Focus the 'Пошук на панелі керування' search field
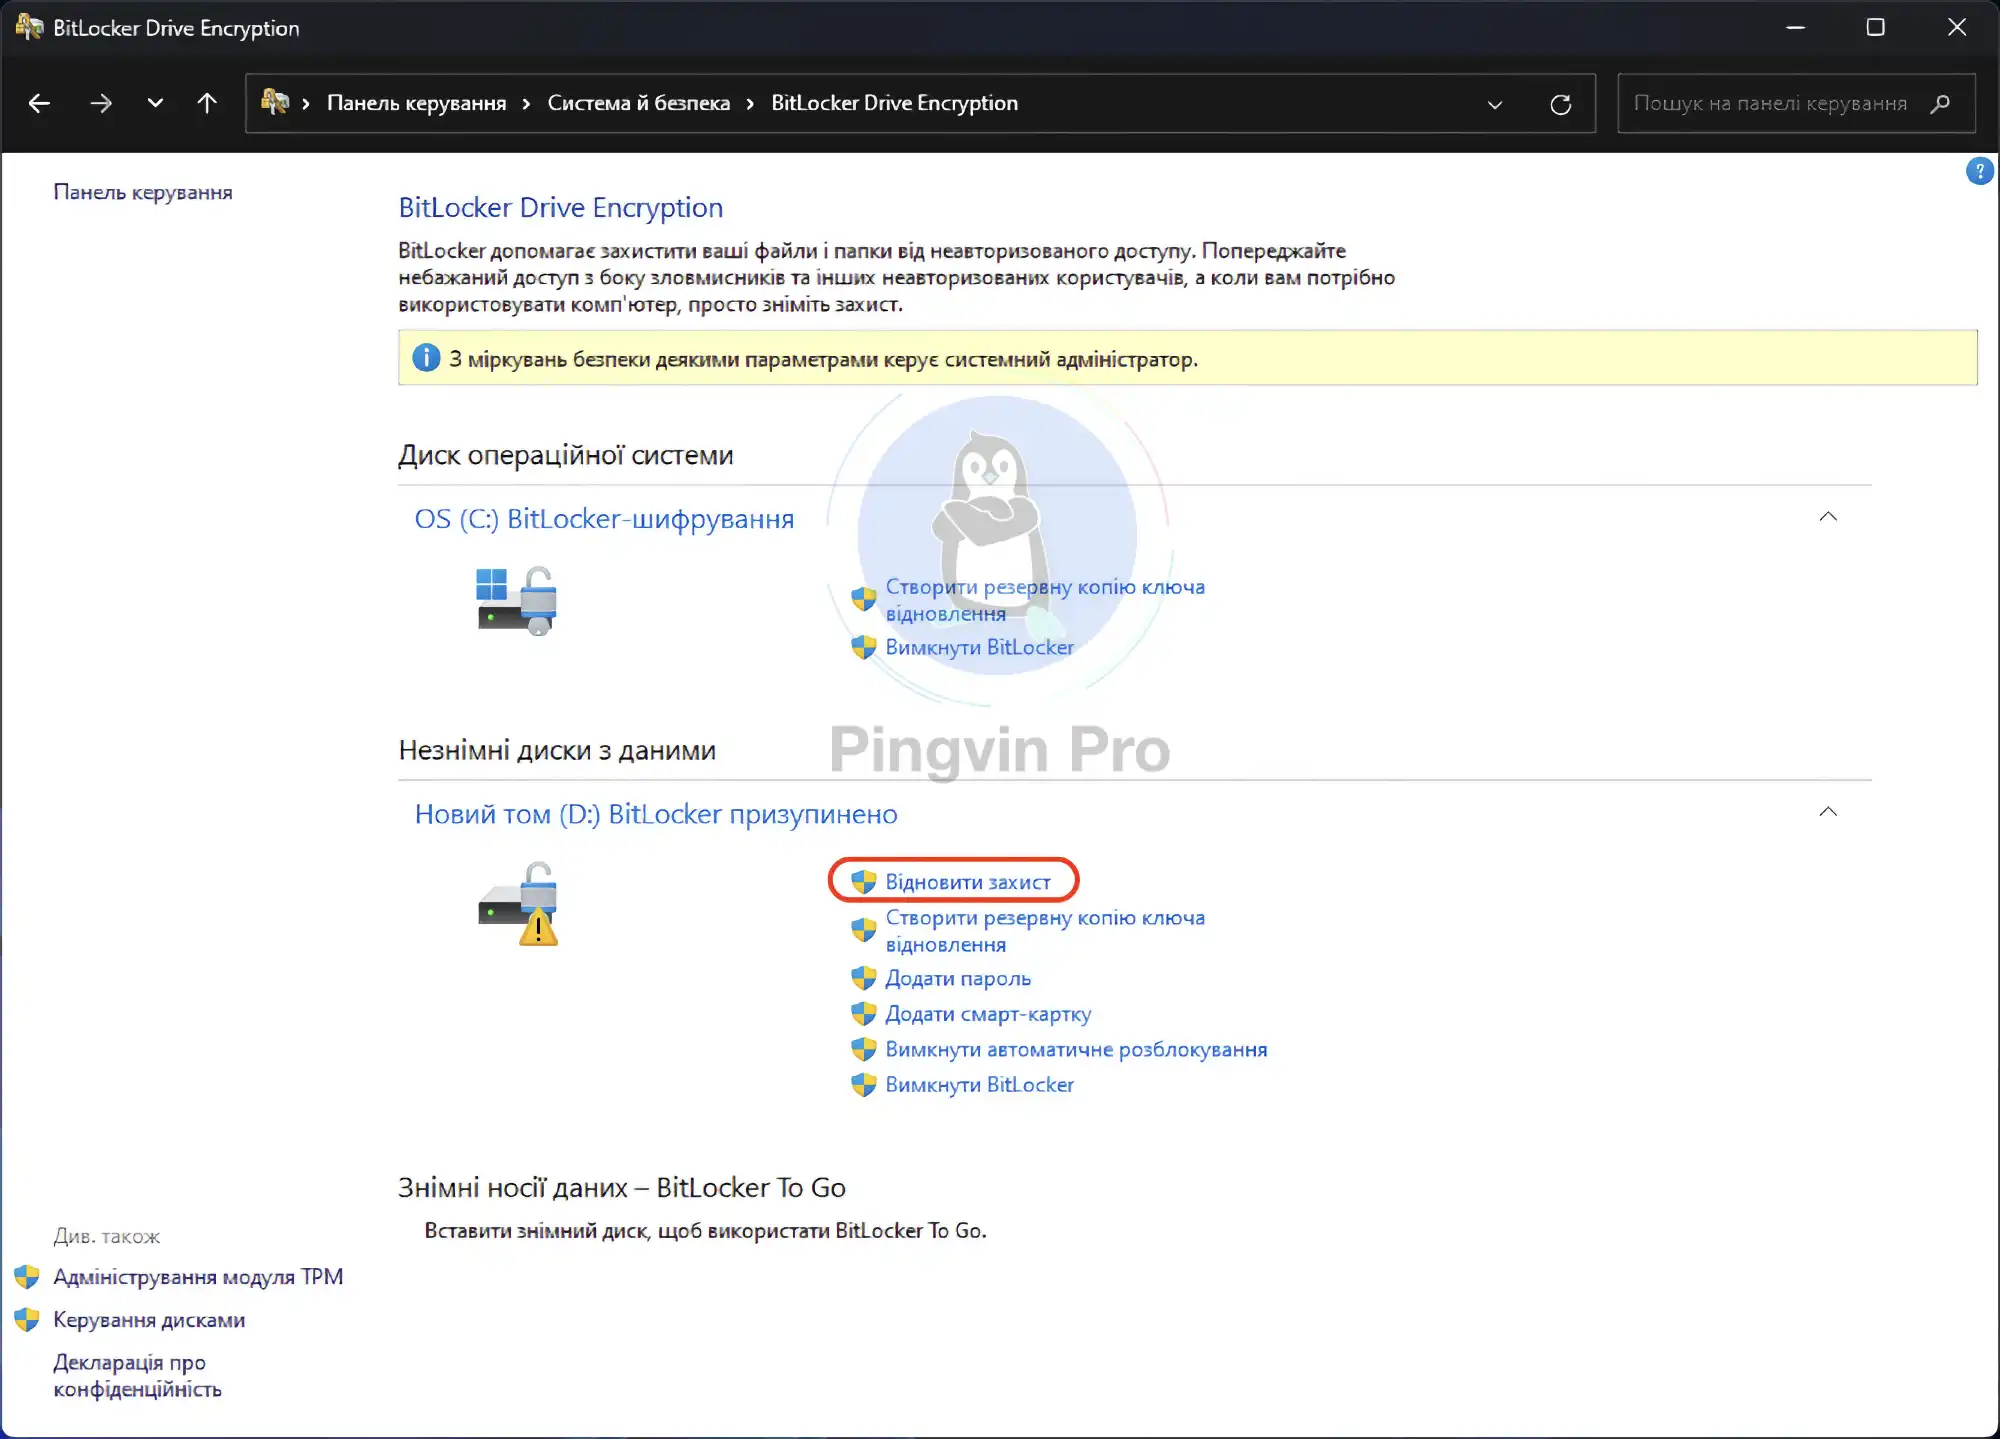Viewport: 2000px width, 1439px height. [1796, 103]
